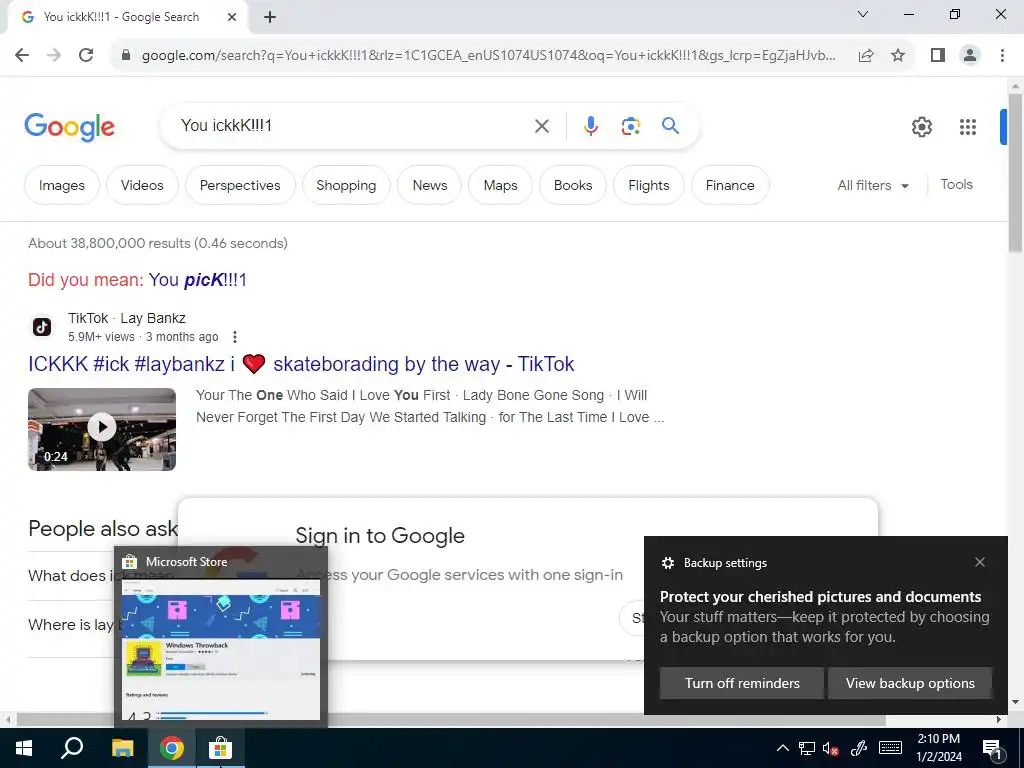Open Maps results
This screenshot has width=1024, height=768.
[500, 185]
